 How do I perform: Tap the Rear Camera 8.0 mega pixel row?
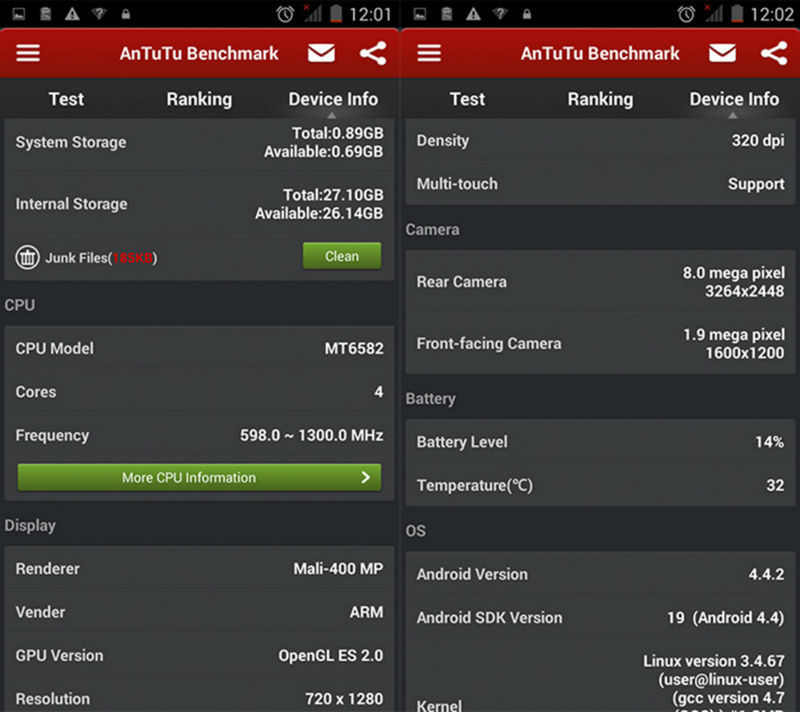(601, 282)
